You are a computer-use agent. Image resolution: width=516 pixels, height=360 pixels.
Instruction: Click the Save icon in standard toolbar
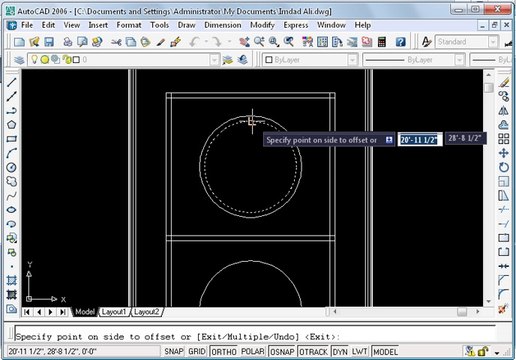pyautogui.click(x=49, y=42)
